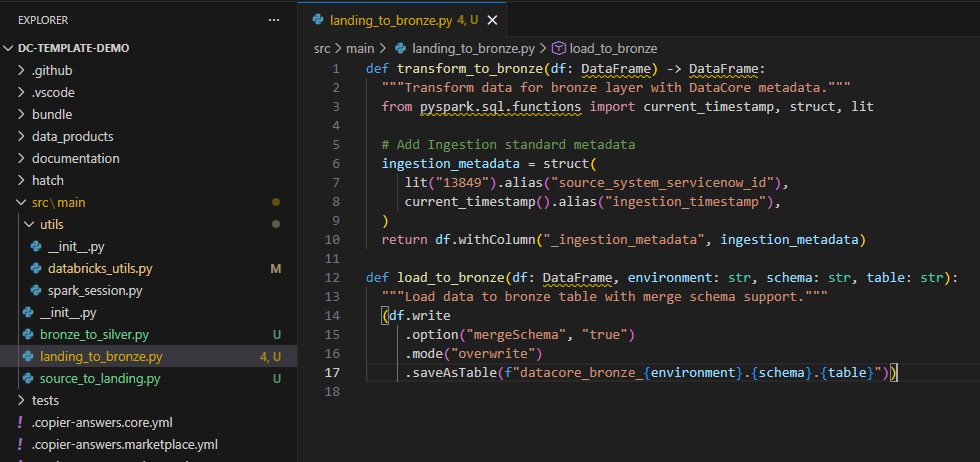
Task: Click line number 1 in the gutter
Action: click(336, 69)
